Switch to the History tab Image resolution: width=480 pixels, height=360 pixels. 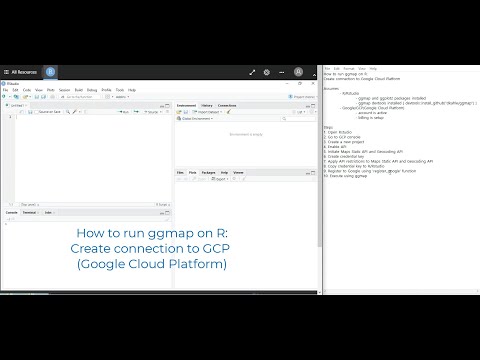coord(207,105)
